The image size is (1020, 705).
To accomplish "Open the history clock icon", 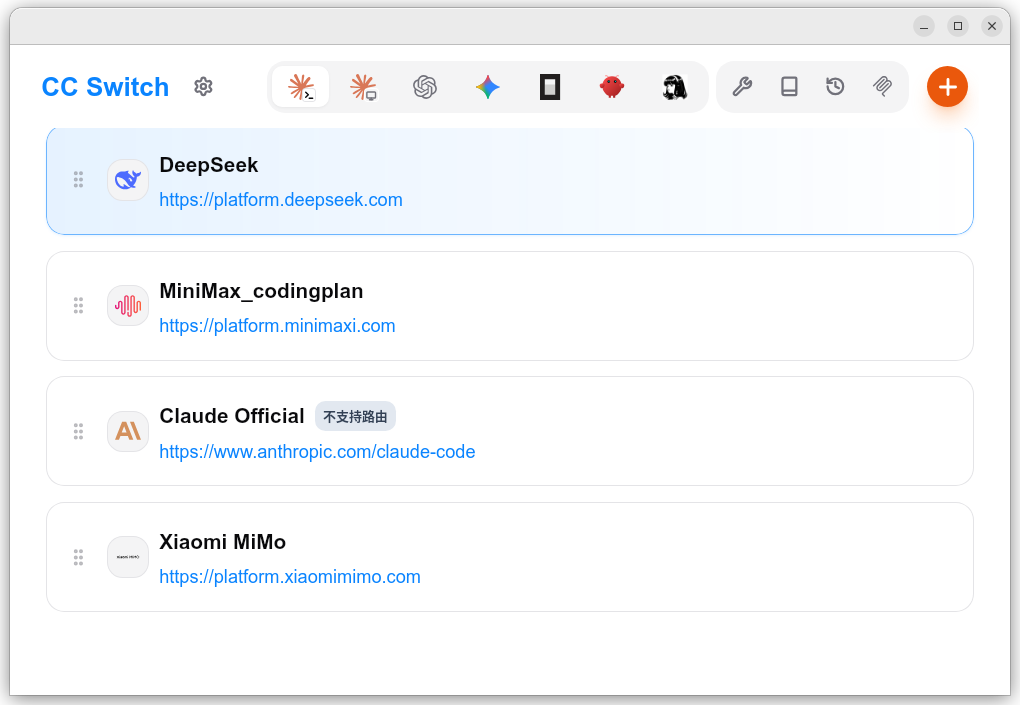I will (835, 86).
